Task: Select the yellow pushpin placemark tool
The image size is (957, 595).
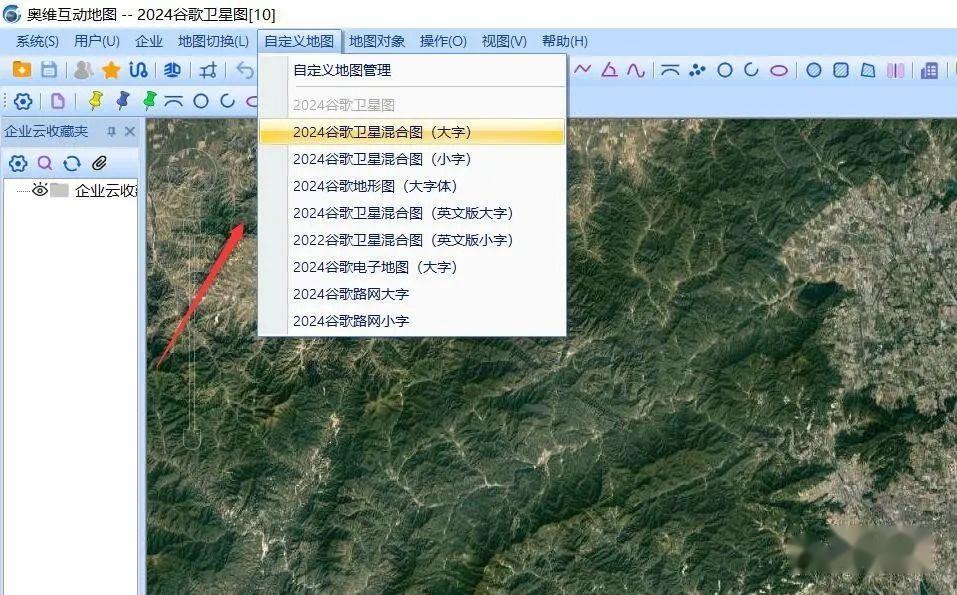Action: click(x=97, y=100)
